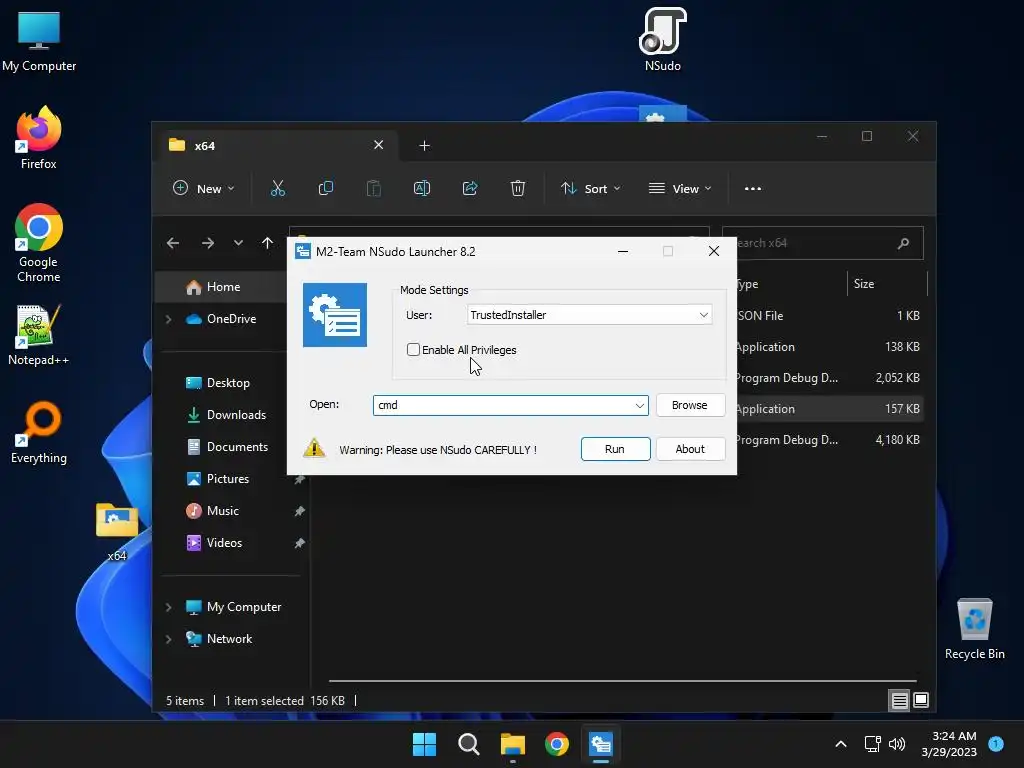Click the Delete trash icon in Explorer
1024x768 pixels.
[x=517, y=189]
